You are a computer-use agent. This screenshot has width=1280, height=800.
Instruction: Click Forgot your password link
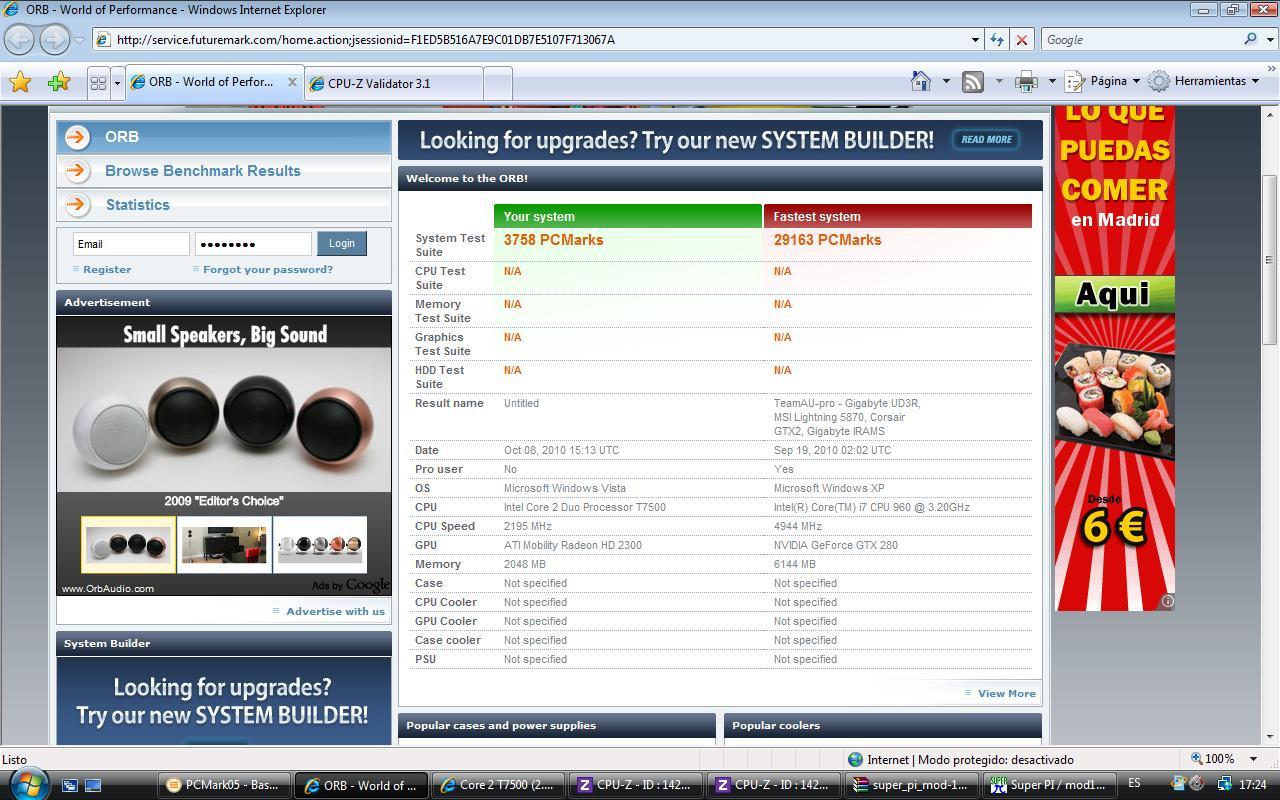click(268, 270)
